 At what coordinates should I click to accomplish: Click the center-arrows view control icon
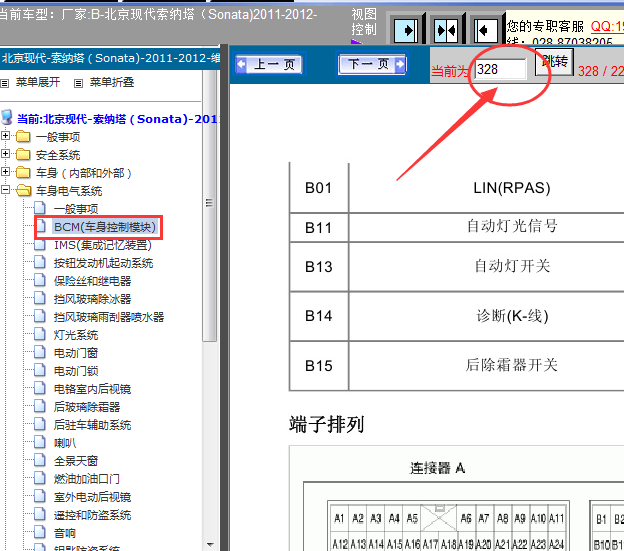(446, 30)
